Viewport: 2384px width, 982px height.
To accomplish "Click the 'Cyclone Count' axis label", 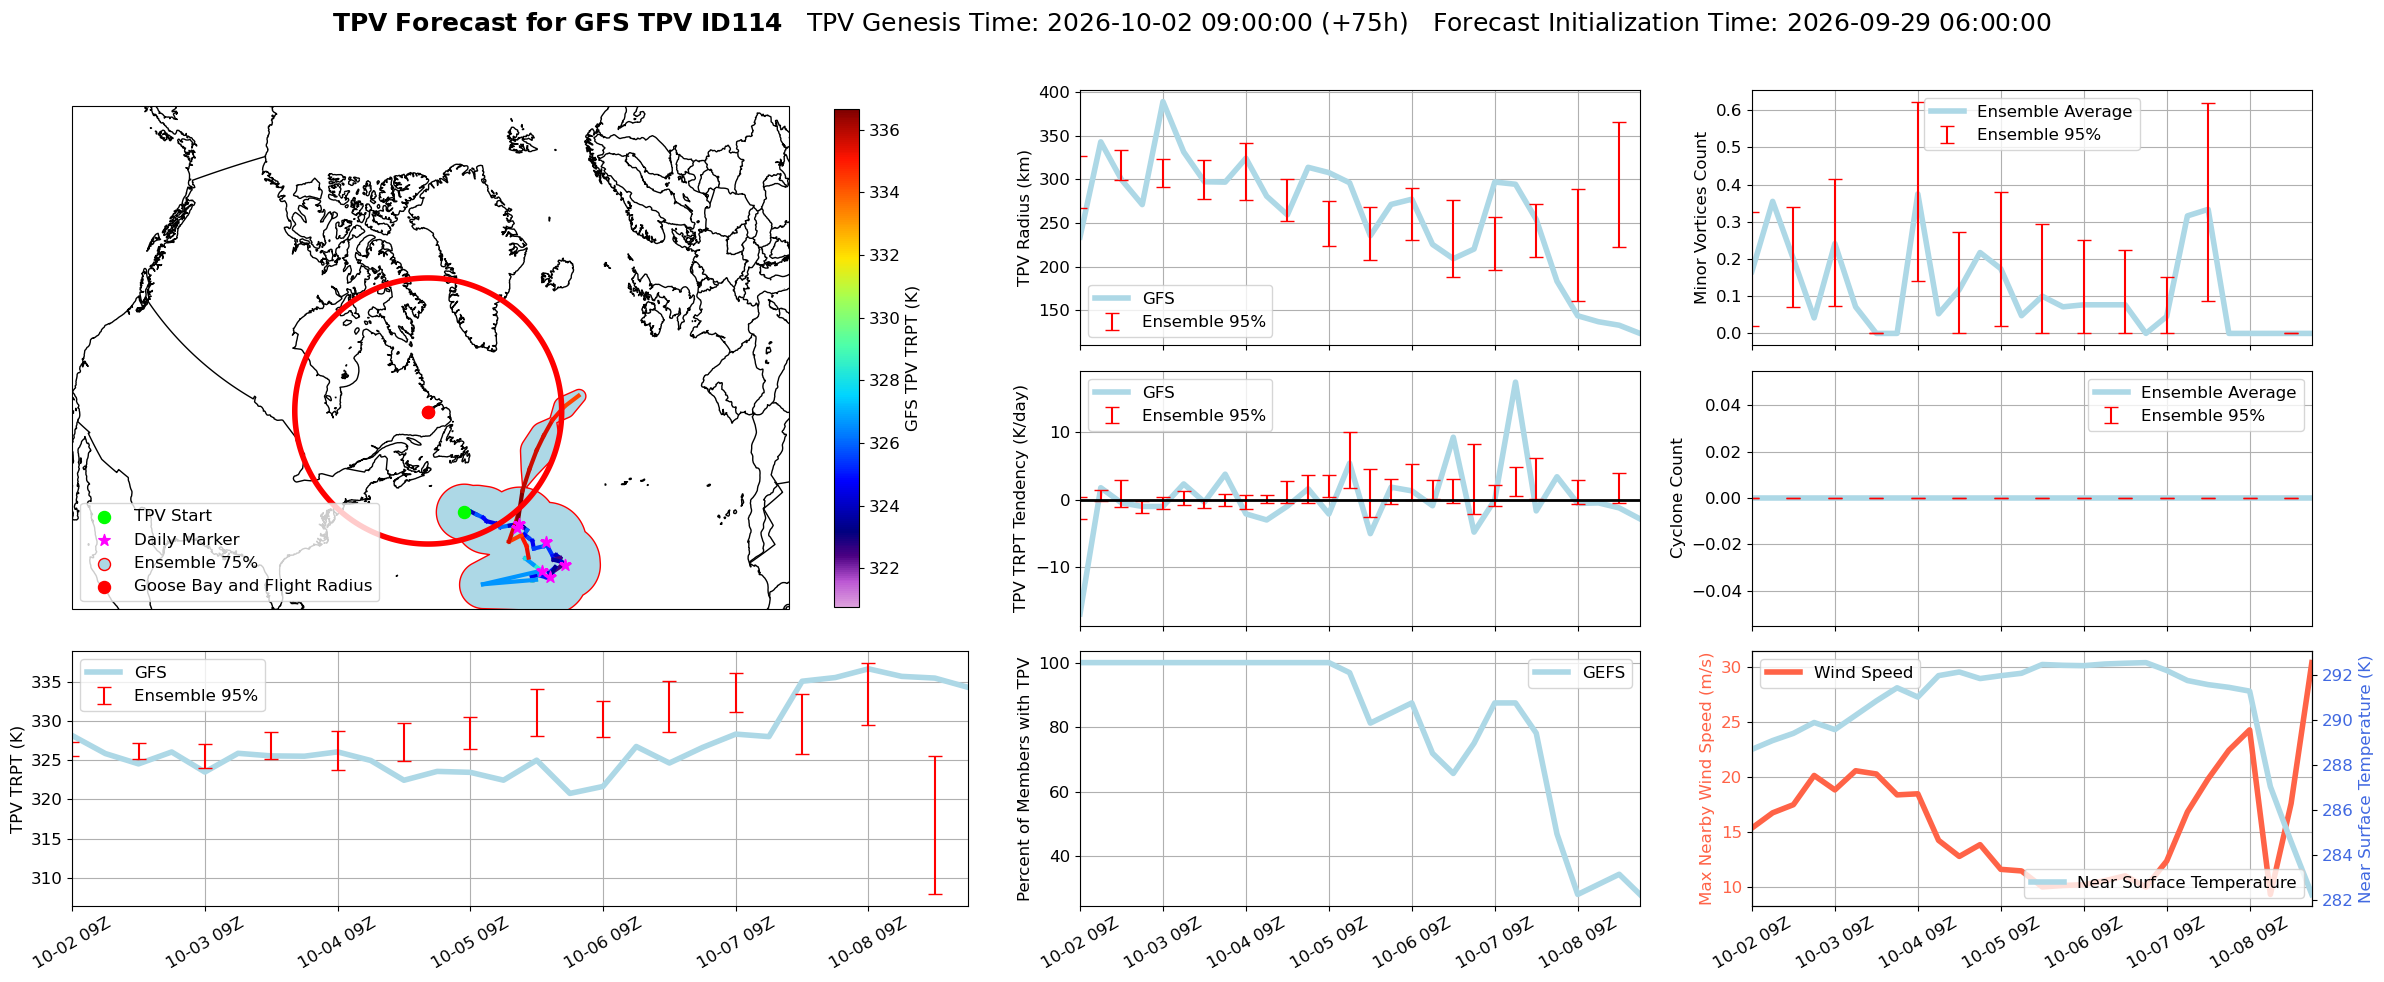I will tap(1677, 498).
